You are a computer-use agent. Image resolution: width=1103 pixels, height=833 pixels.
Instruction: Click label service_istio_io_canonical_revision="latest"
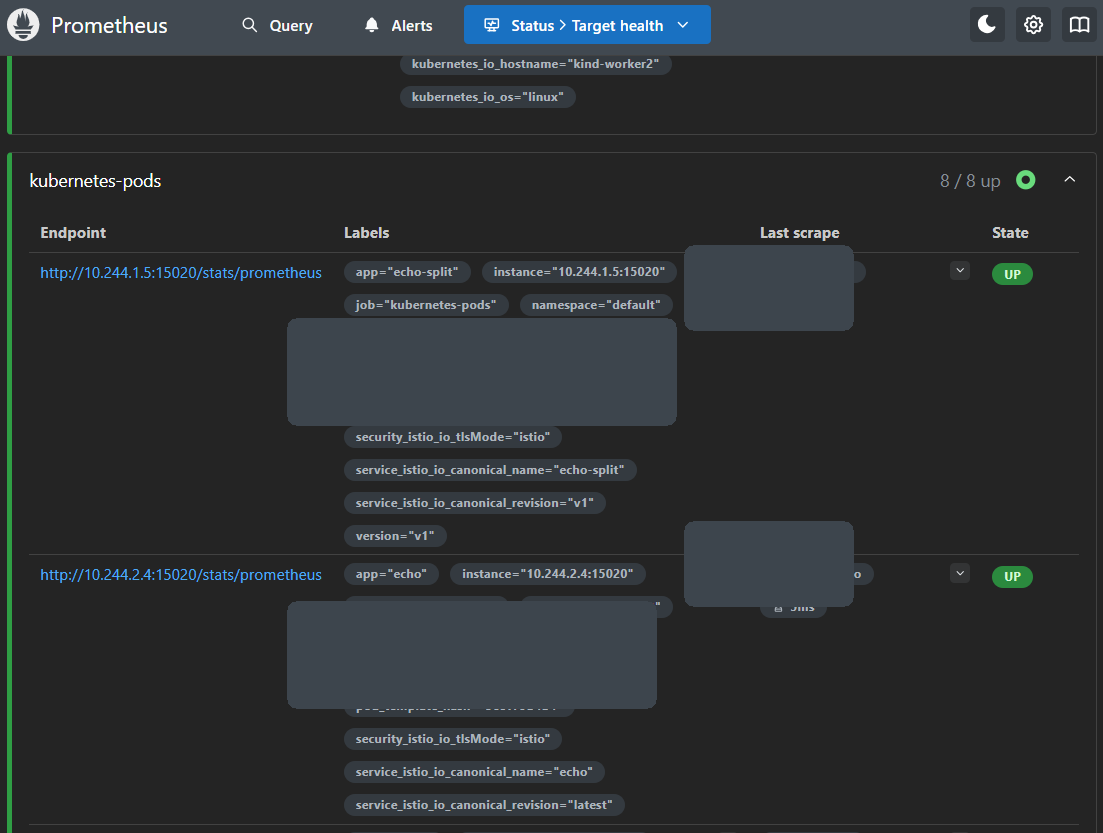(x=484, y=805)
